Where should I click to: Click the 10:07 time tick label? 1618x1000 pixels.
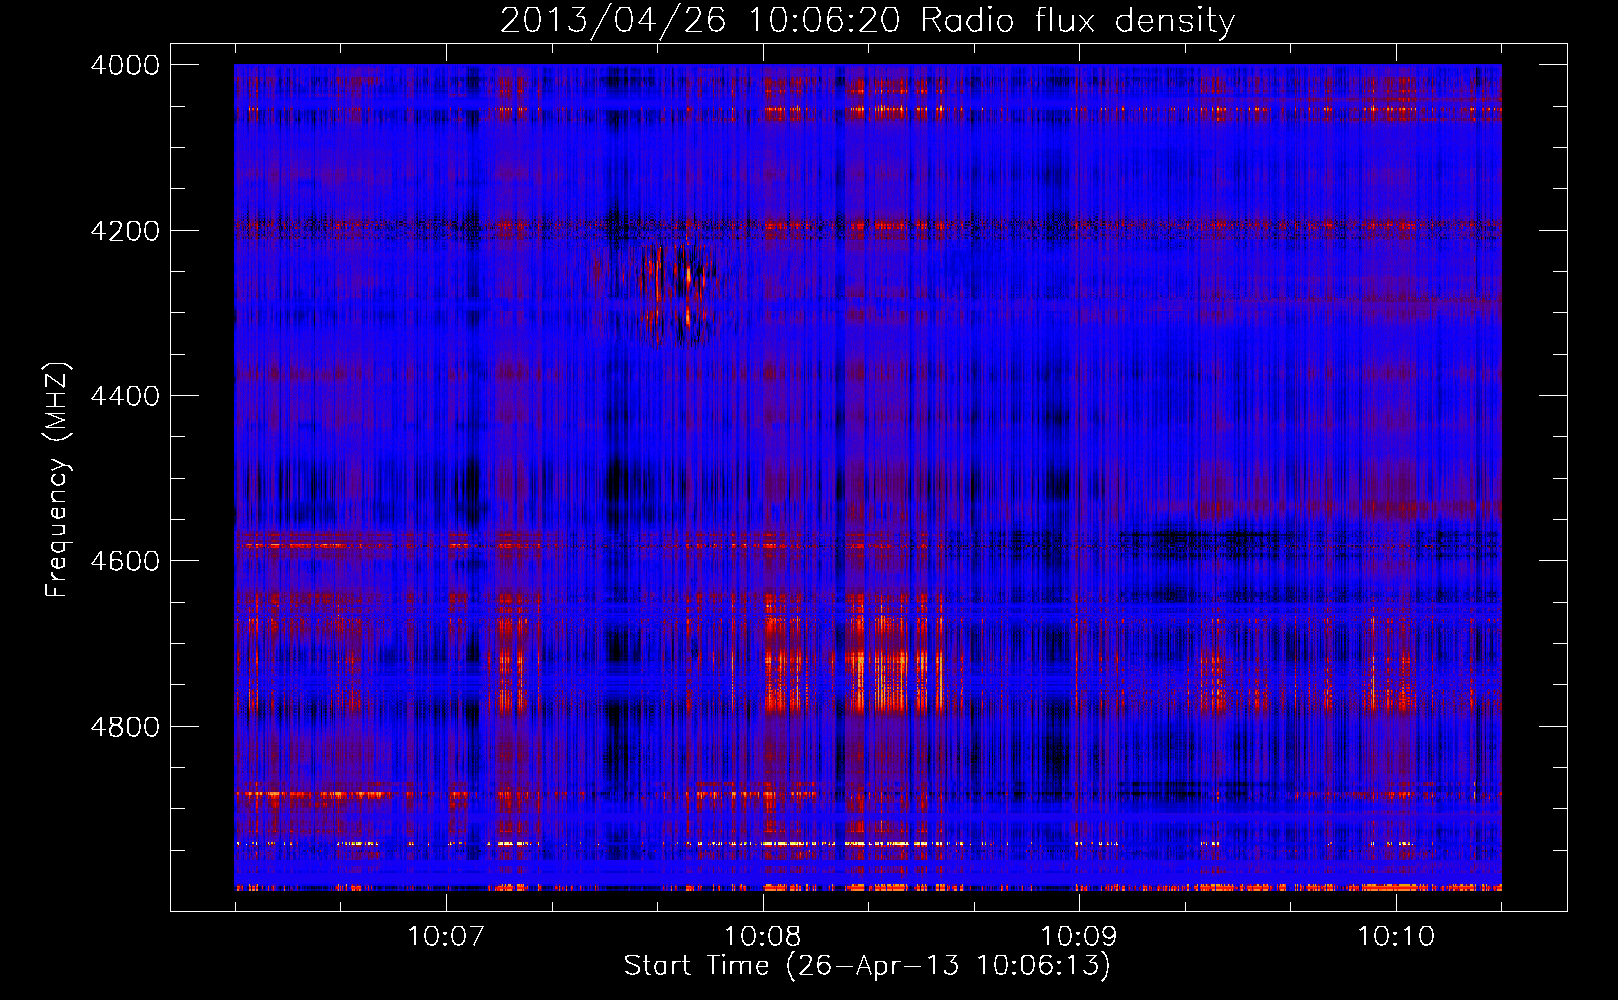pos(446,937)
